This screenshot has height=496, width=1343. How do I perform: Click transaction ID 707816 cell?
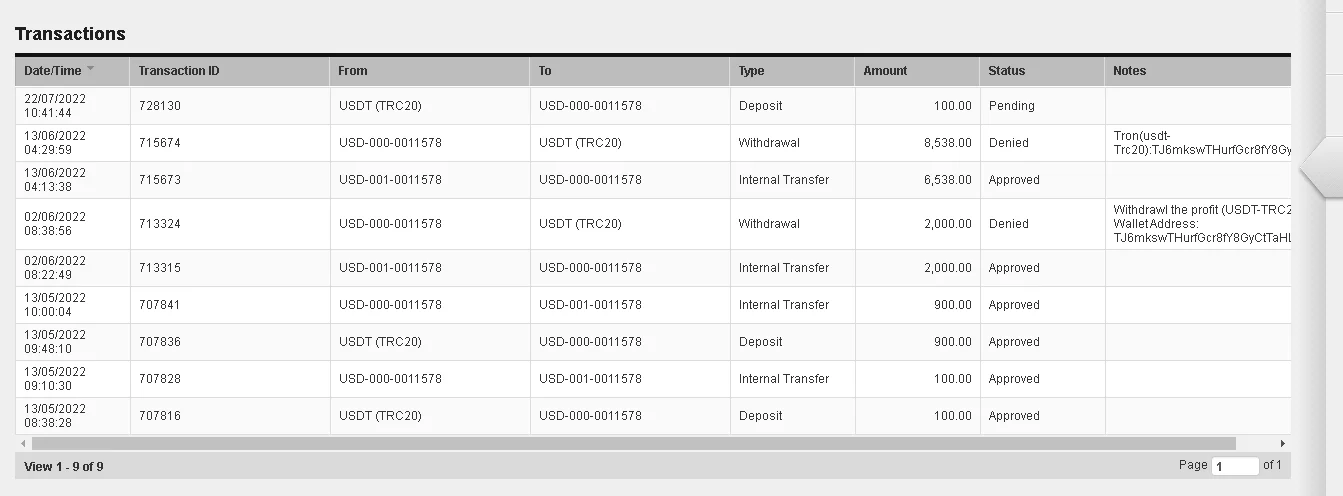(x=160, y=416)
